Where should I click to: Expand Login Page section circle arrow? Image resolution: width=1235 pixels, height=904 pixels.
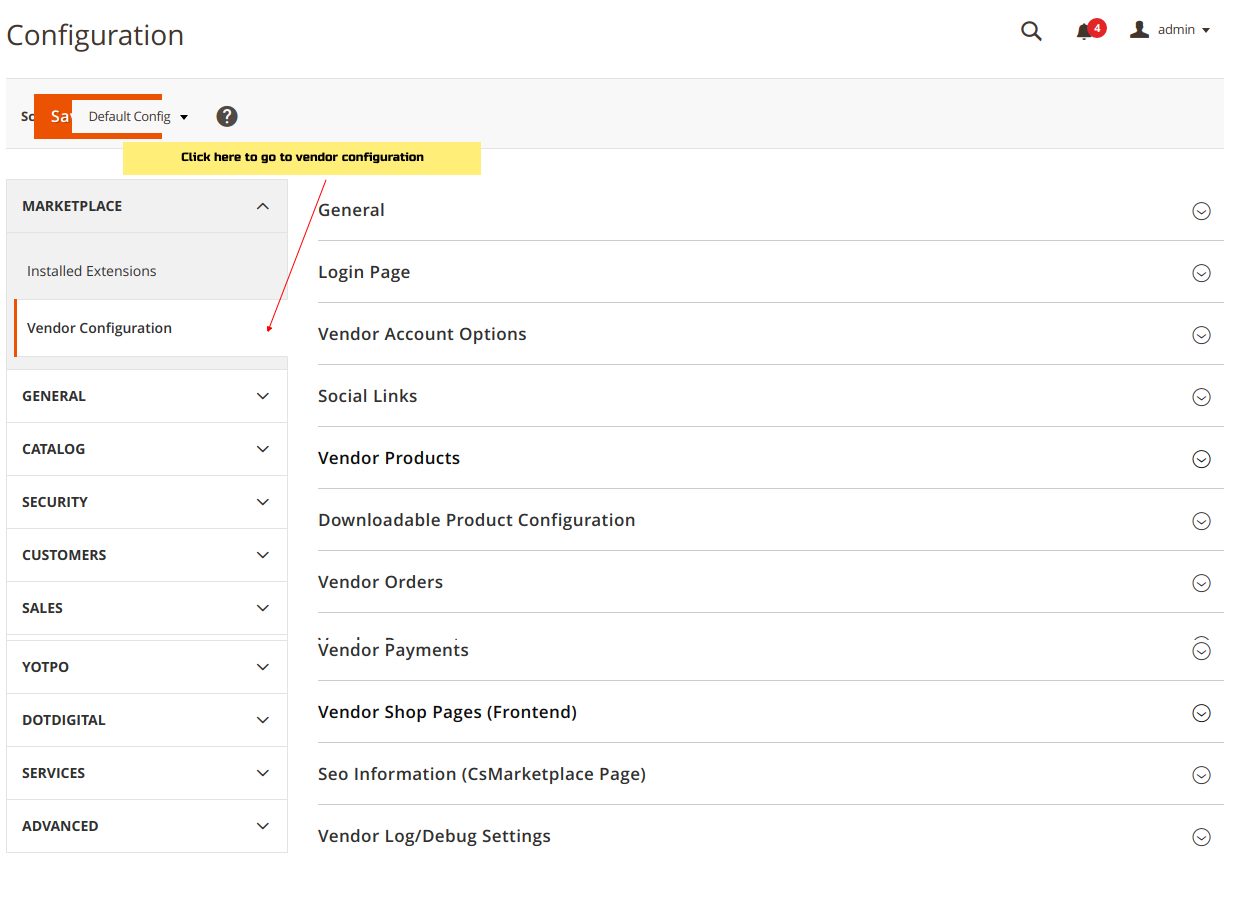pyautogui.click(x=1201, y=273)
